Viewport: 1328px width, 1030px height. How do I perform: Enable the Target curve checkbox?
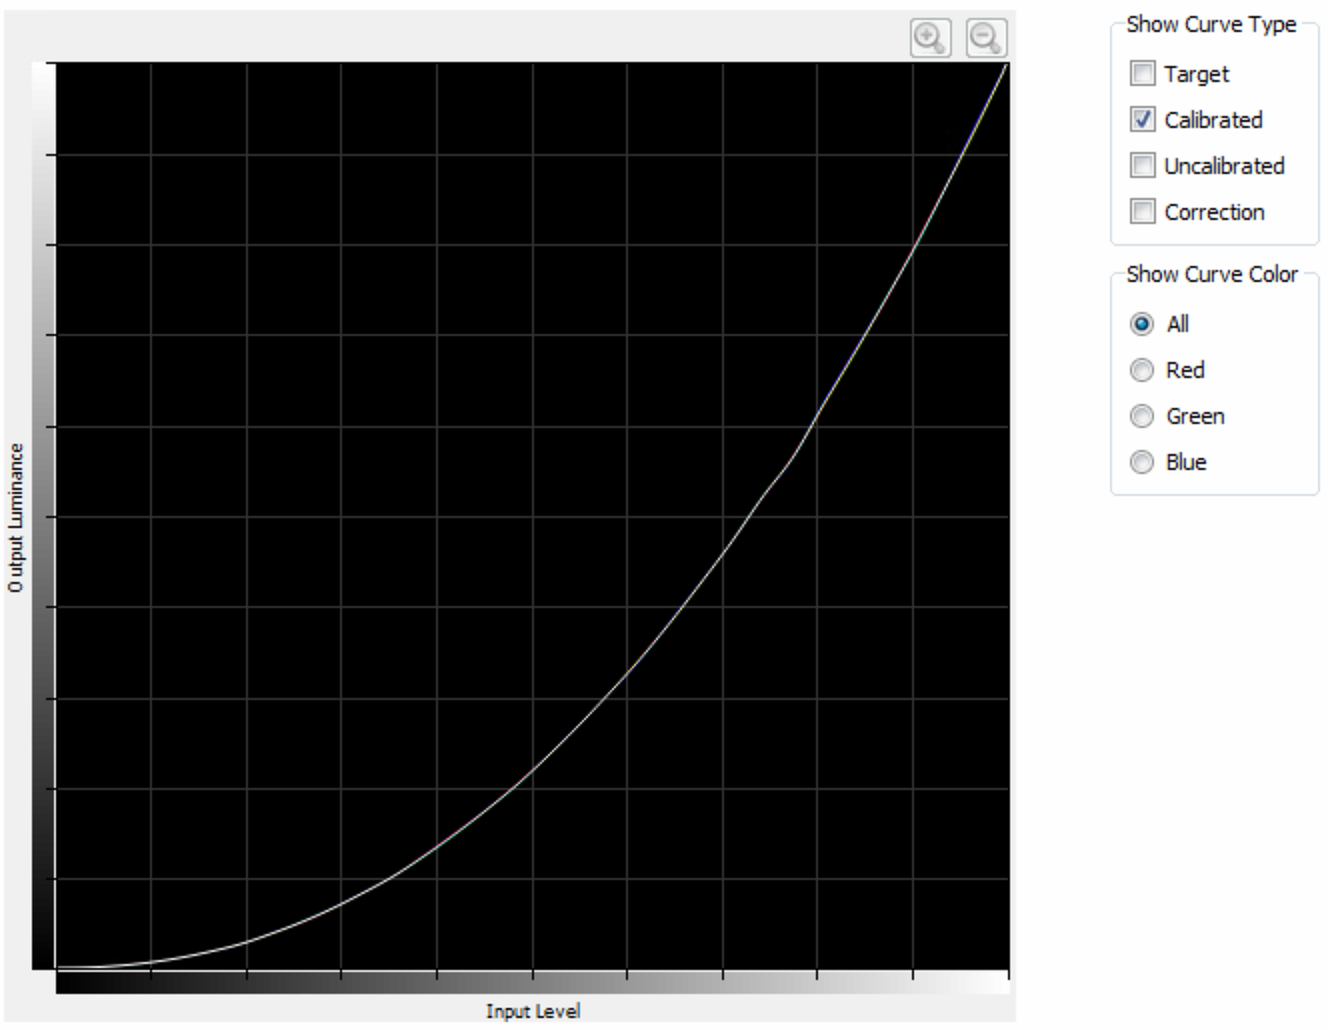coord(1142,74)
